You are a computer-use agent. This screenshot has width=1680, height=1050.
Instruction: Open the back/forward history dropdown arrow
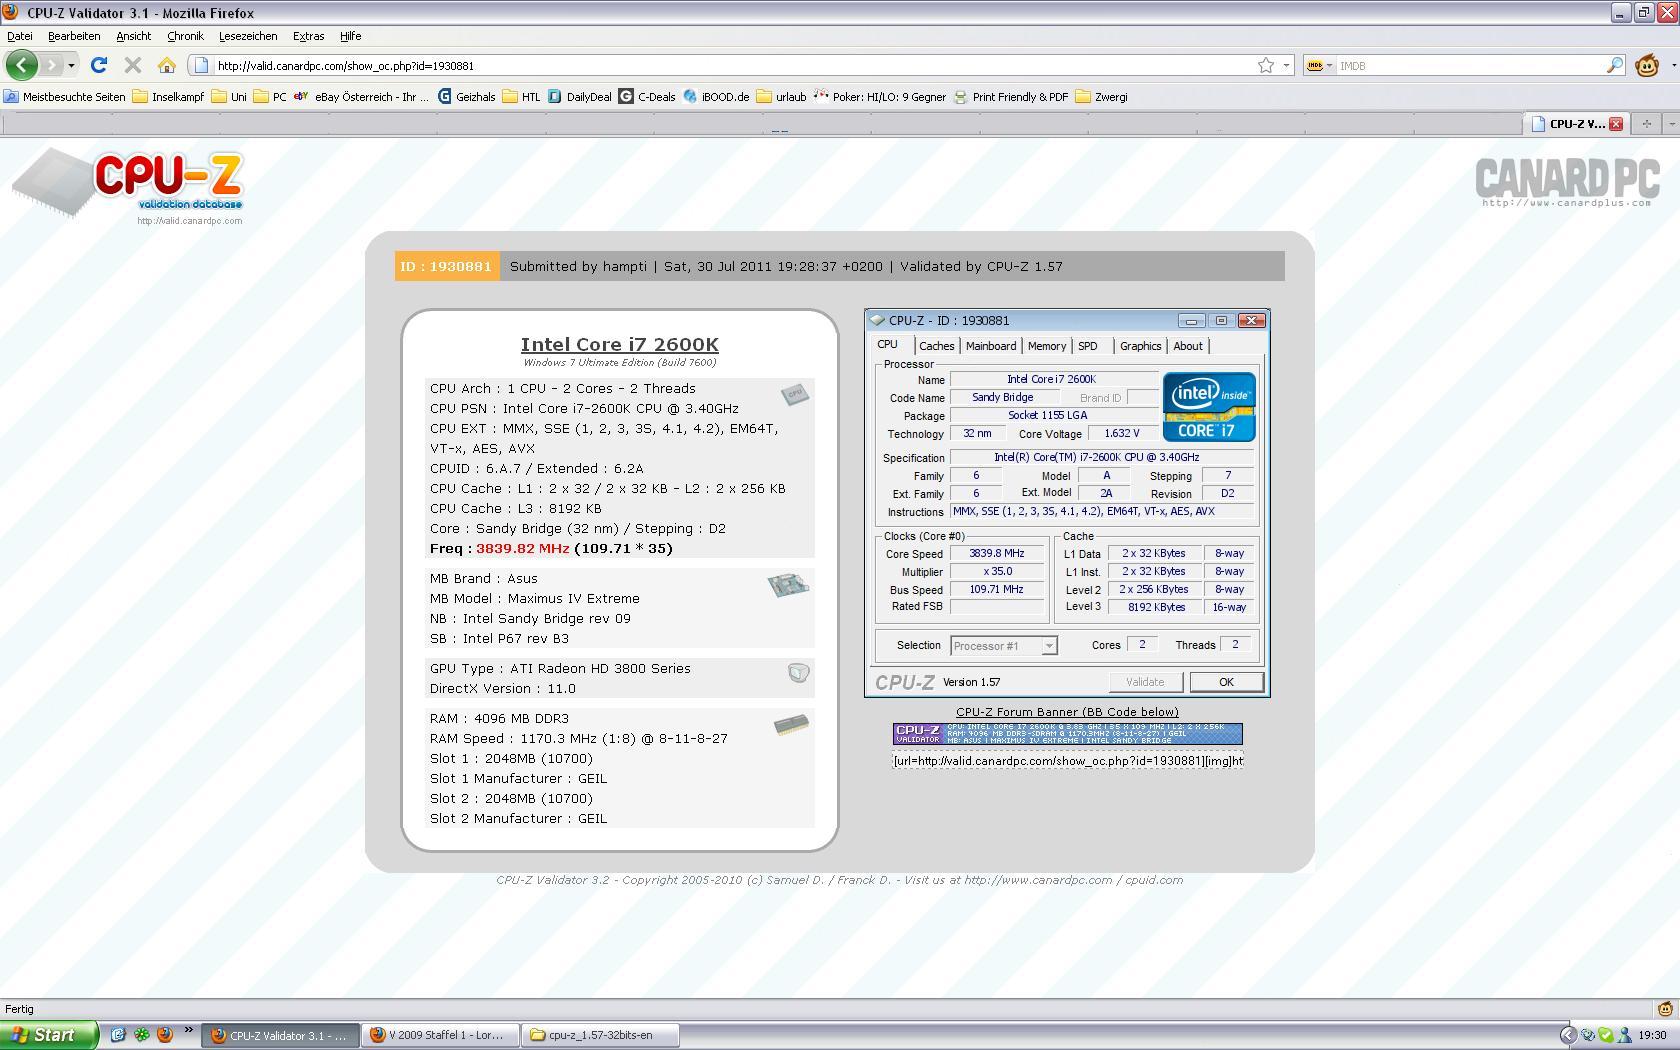coord(71,66)
